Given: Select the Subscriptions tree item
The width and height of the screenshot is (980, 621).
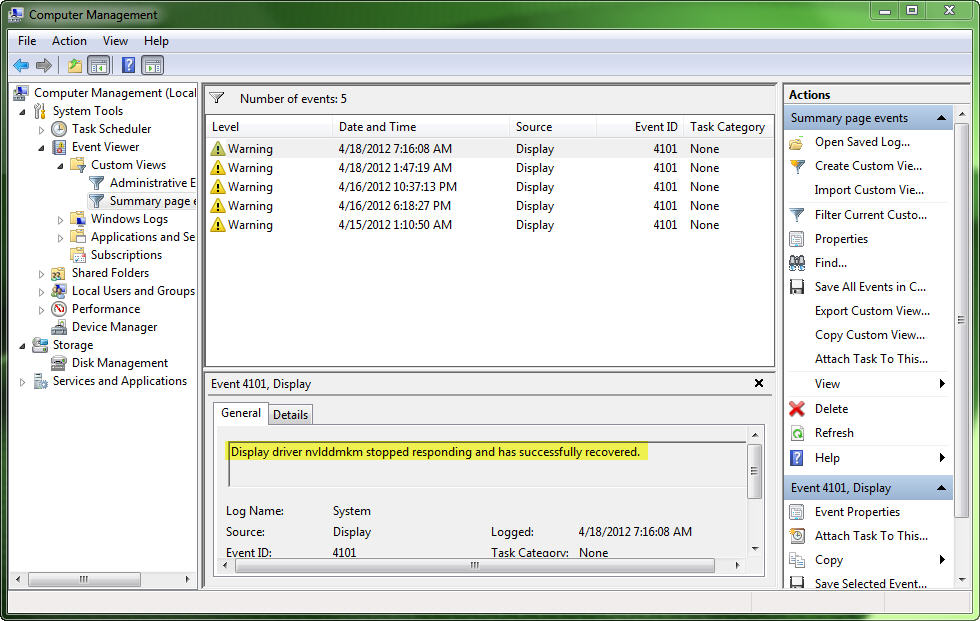Looking at the screenshot, I should tap(126, 255).
